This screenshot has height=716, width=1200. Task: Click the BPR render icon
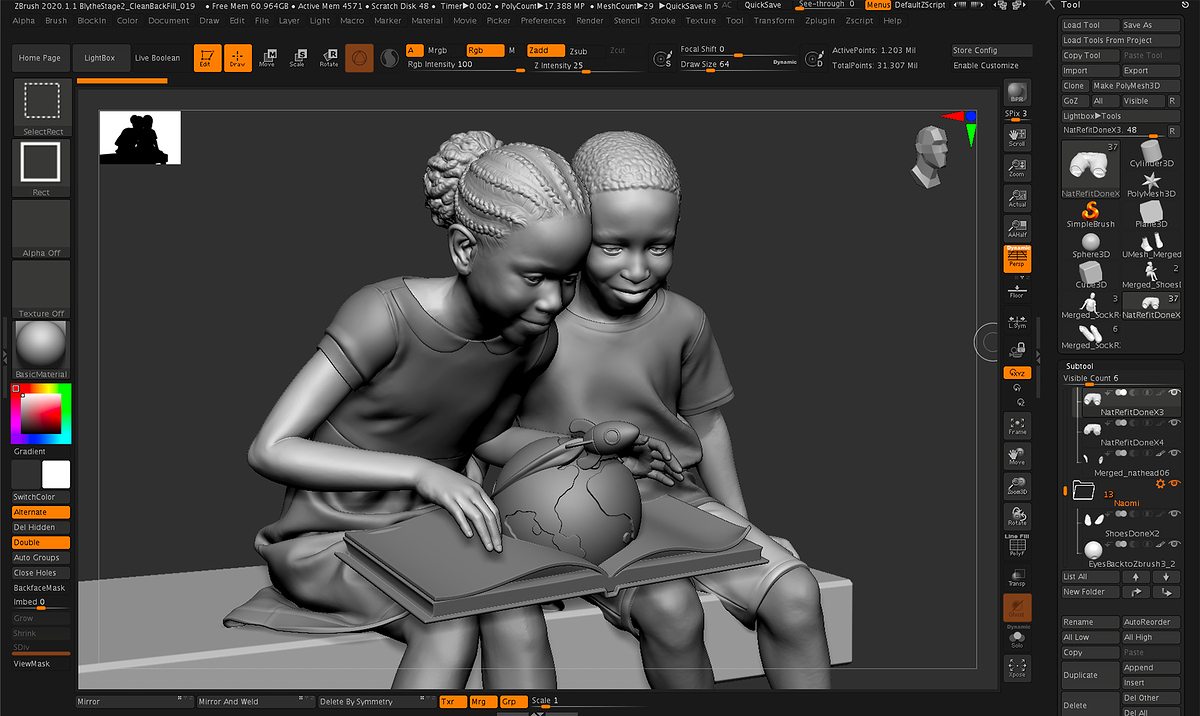tap(1017, 92)
